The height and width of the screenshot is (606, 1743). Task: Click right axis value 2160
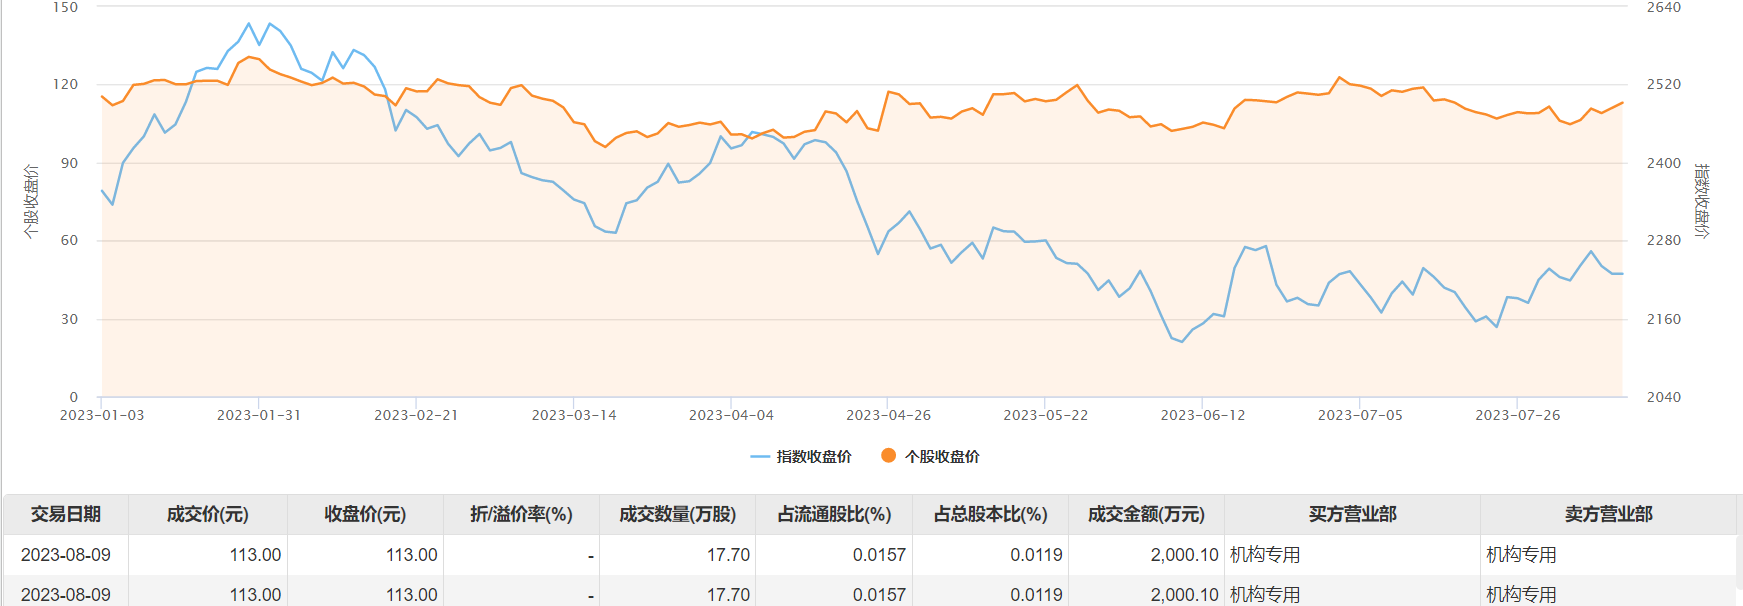1664,319
